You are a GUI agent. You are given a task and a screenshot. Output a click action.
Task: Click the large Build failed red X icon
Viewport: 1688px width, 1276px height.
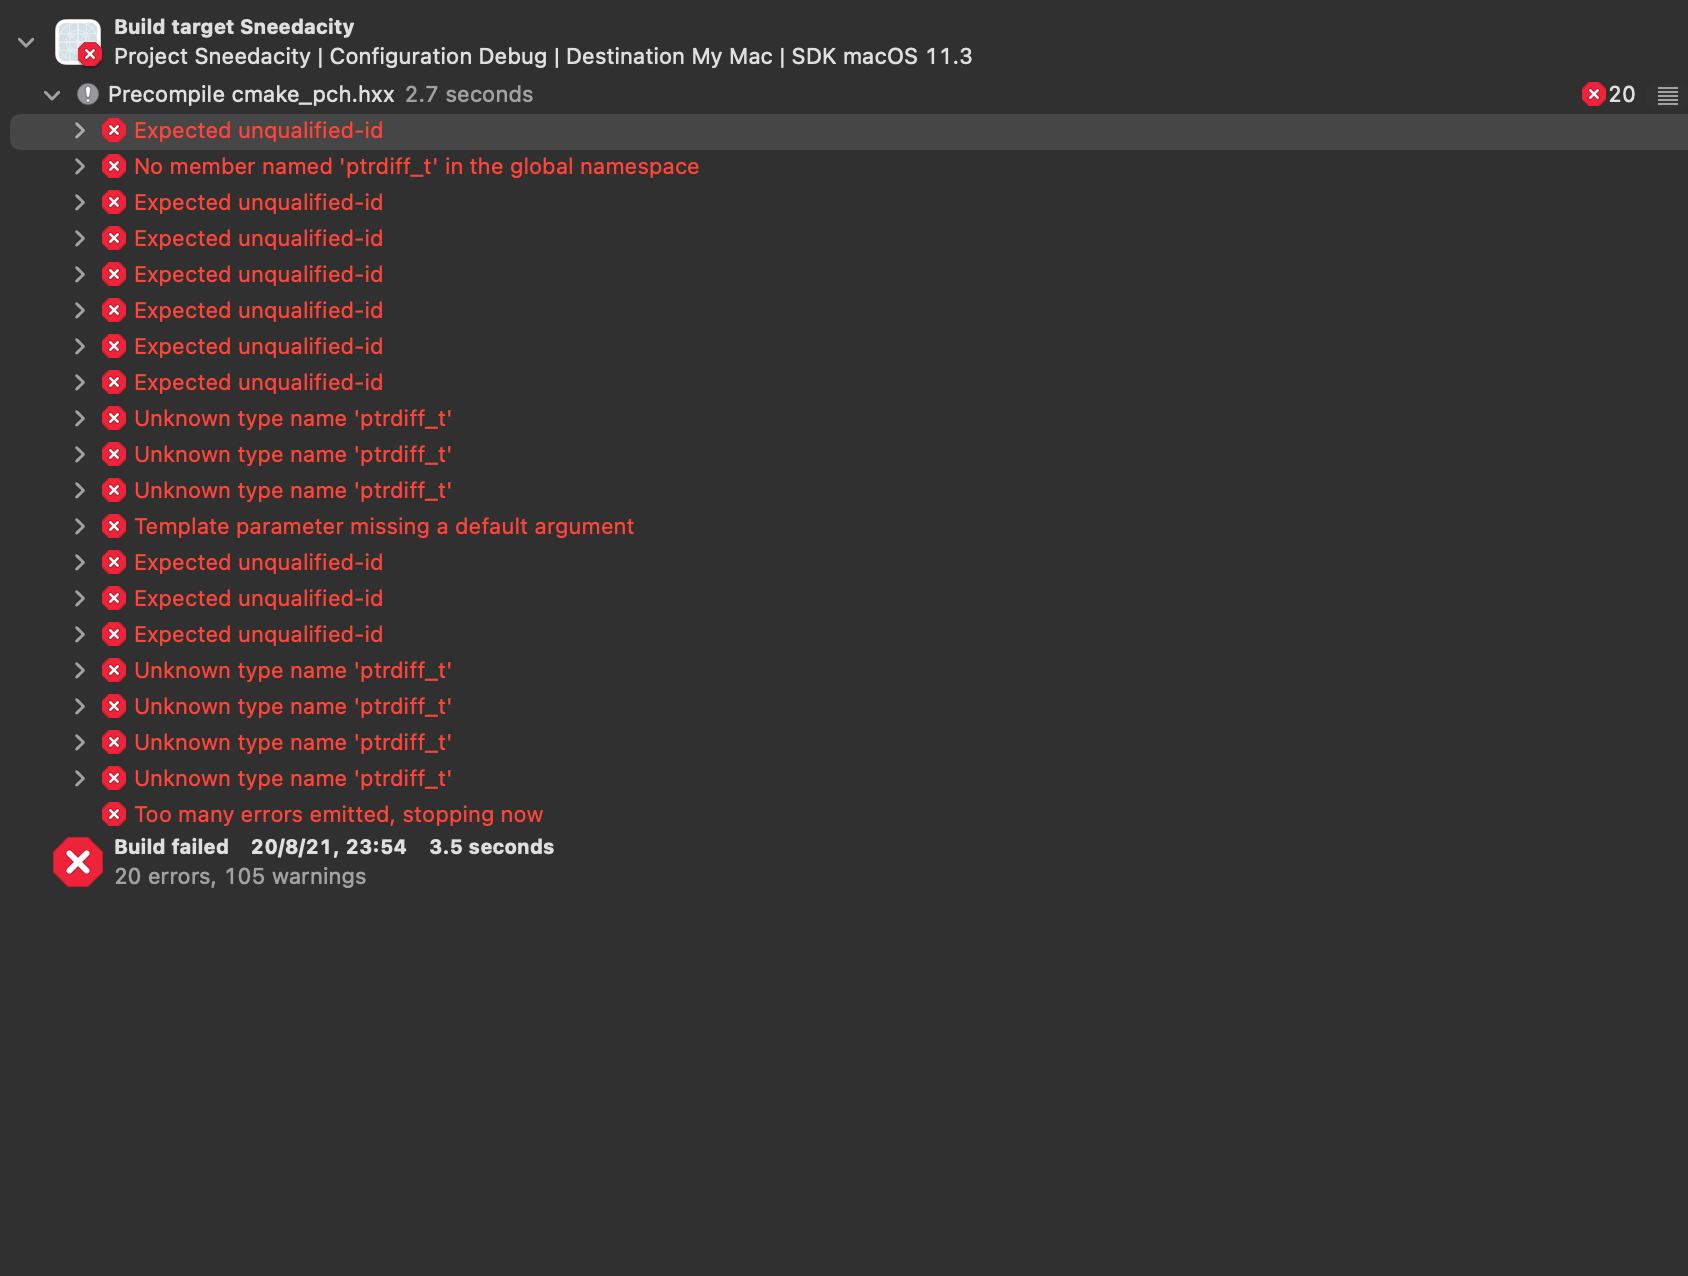click(78, 861)
